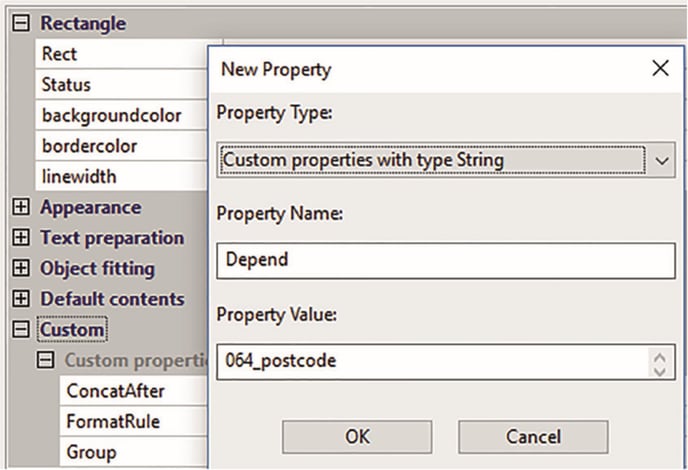Select the FormatRule custom property
The width and height of the screenshot is (688, 470).
pyautogui.click(x=134, y=421)
